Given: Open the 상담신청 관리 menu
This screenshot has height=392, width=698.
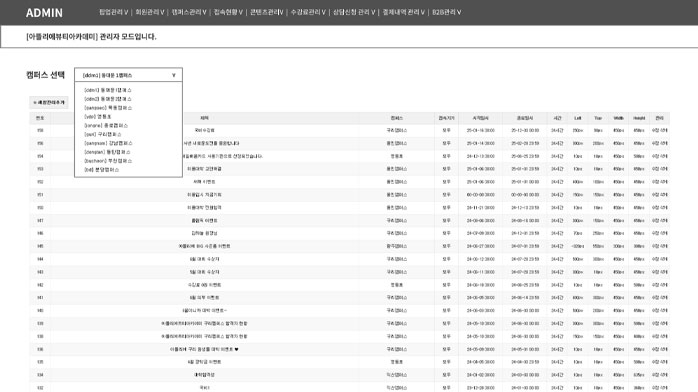Looking at the screenshot, I should [x=354, y=12].
